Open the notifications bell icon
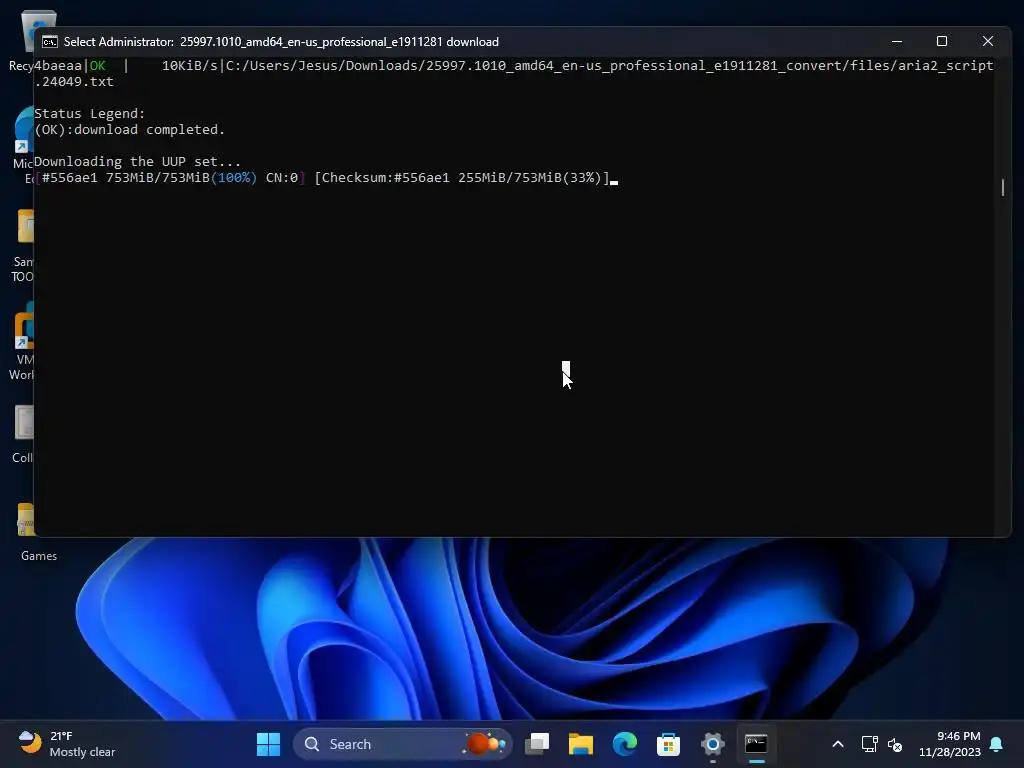This screenshot has height=768, width=1024. 997,744
